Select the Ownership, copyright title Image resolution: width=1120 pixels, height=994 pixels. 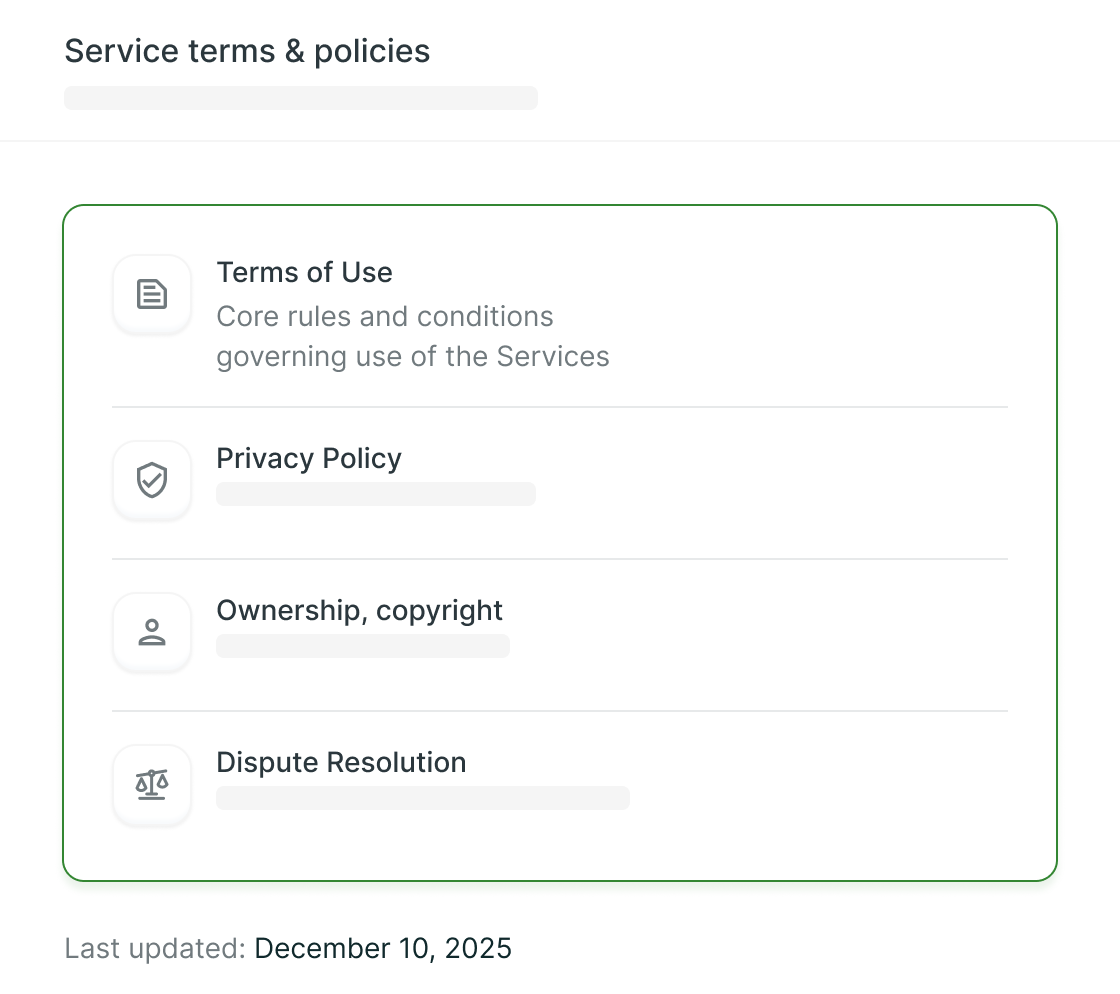(x=360, y=610)
